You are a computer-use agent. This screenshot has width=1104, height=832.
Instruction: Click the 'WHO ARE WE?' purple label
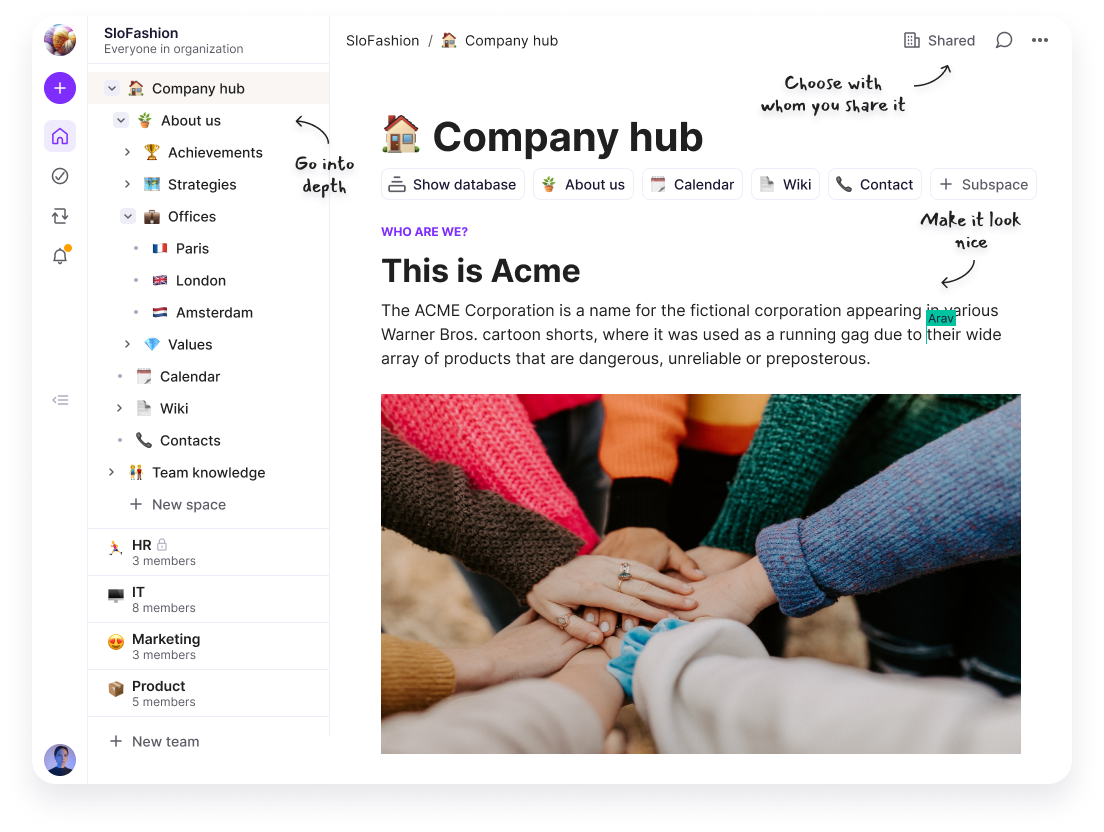(x=425, y=232)
